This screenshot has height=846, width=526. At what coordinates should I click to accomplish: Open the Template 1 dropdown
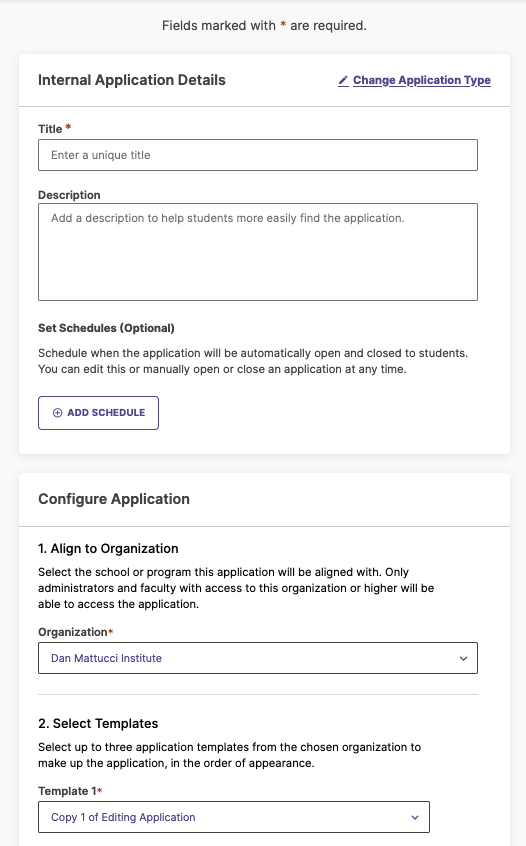[234, 817]
